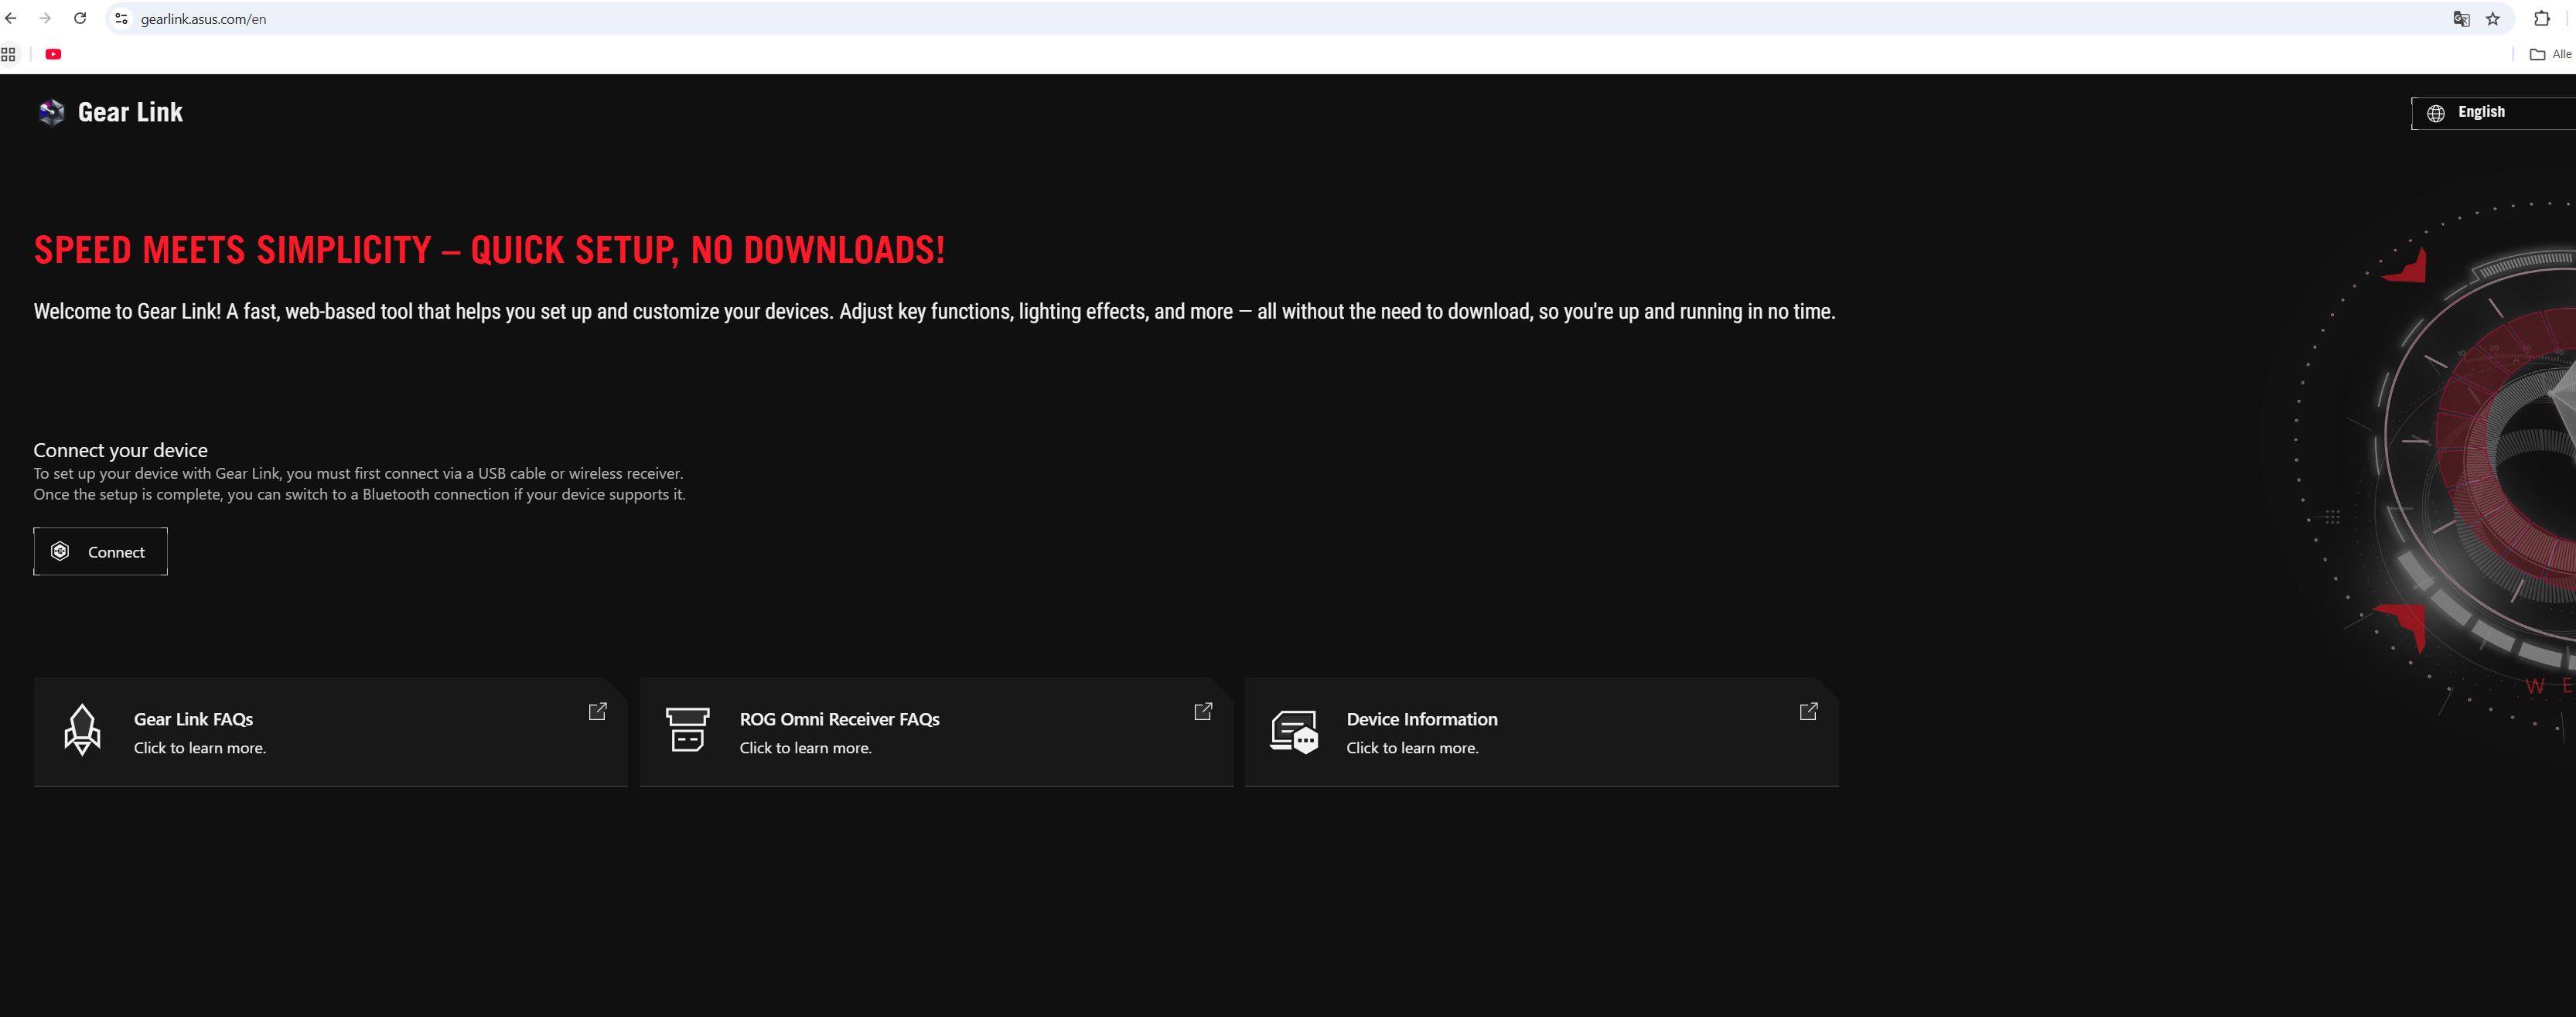The image size is (2576, 1017).
Task: Open the browser translate page icon
Action: click(x=2462, y=19)
